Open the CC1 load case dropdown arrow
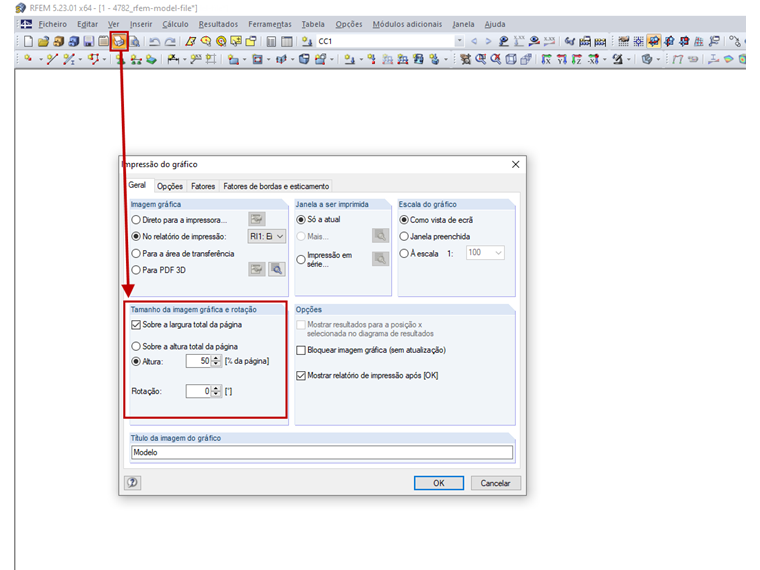The height and width of the screenshot is (570, 760). tap(459, 41)
